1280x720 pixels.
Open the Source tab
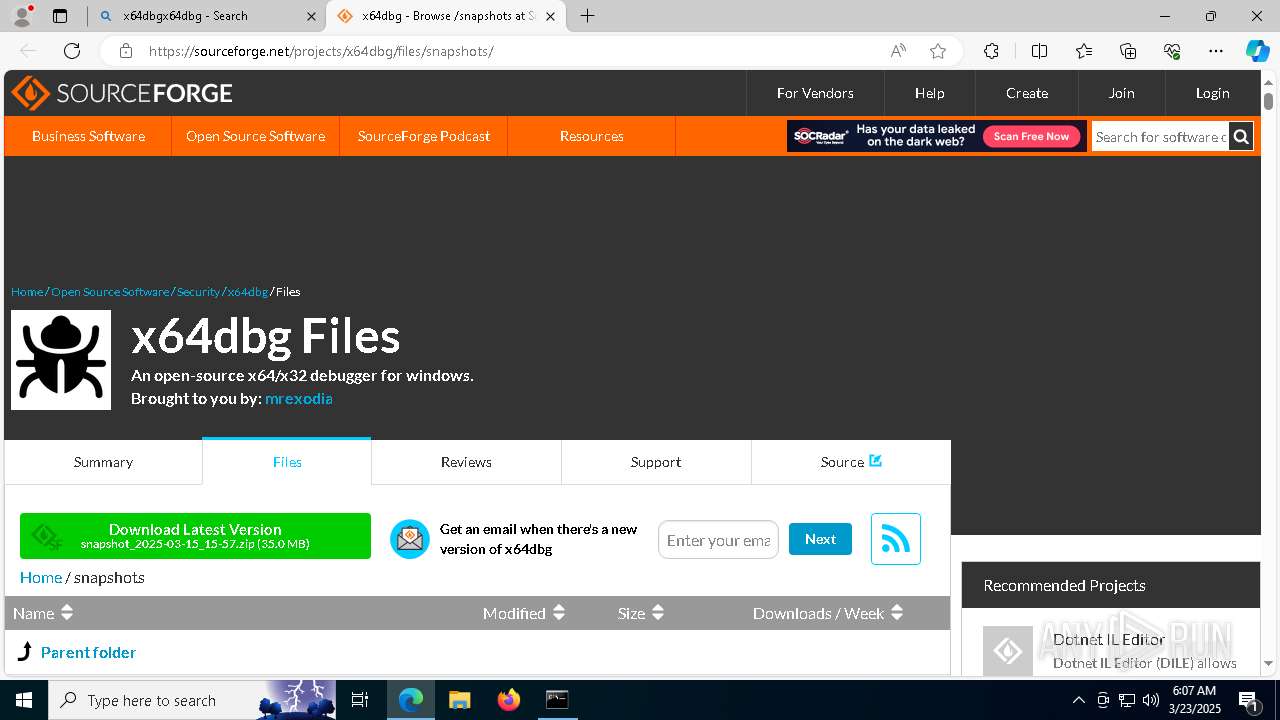[x=851, y=462]
